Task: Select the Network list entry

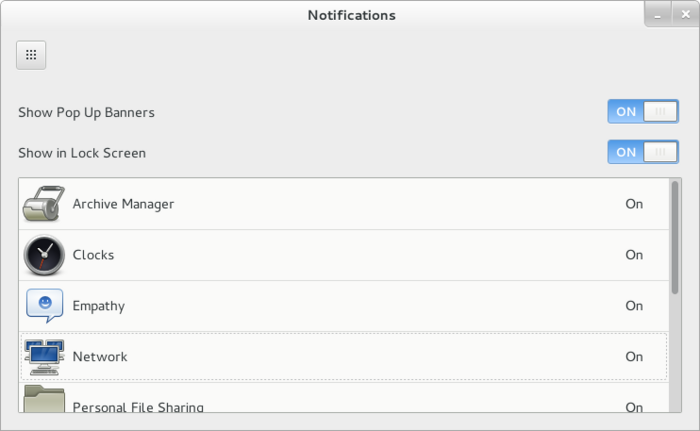Action: point(100,357)
